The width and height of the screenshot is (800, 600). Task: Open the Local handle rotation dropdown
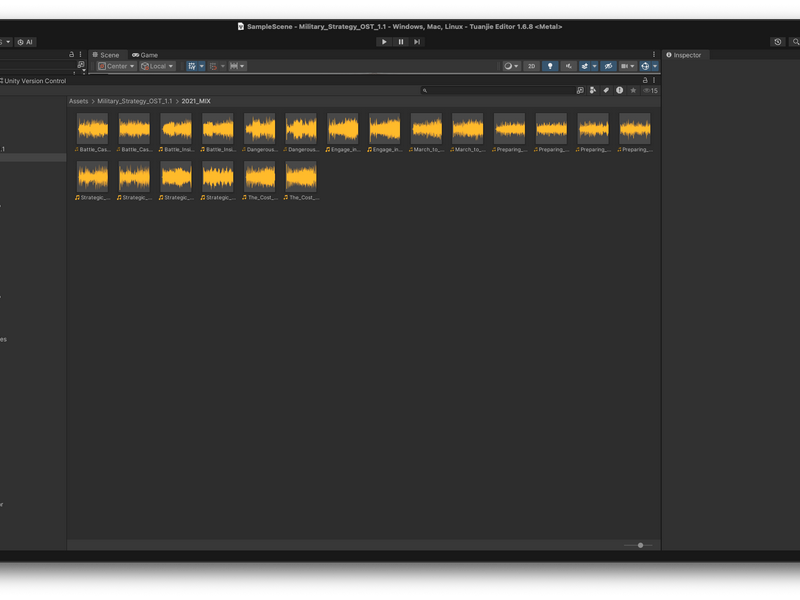(157, 66)
